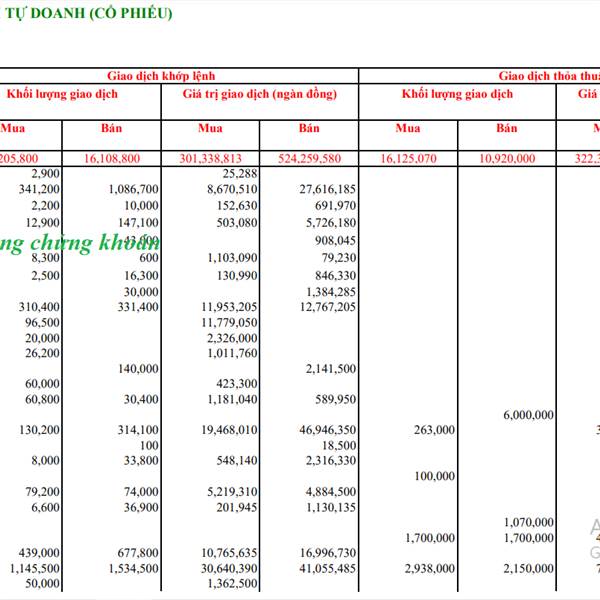Select the figure 423,300
The height and width of the screenshot is (600, 600).
pos(237,383)
